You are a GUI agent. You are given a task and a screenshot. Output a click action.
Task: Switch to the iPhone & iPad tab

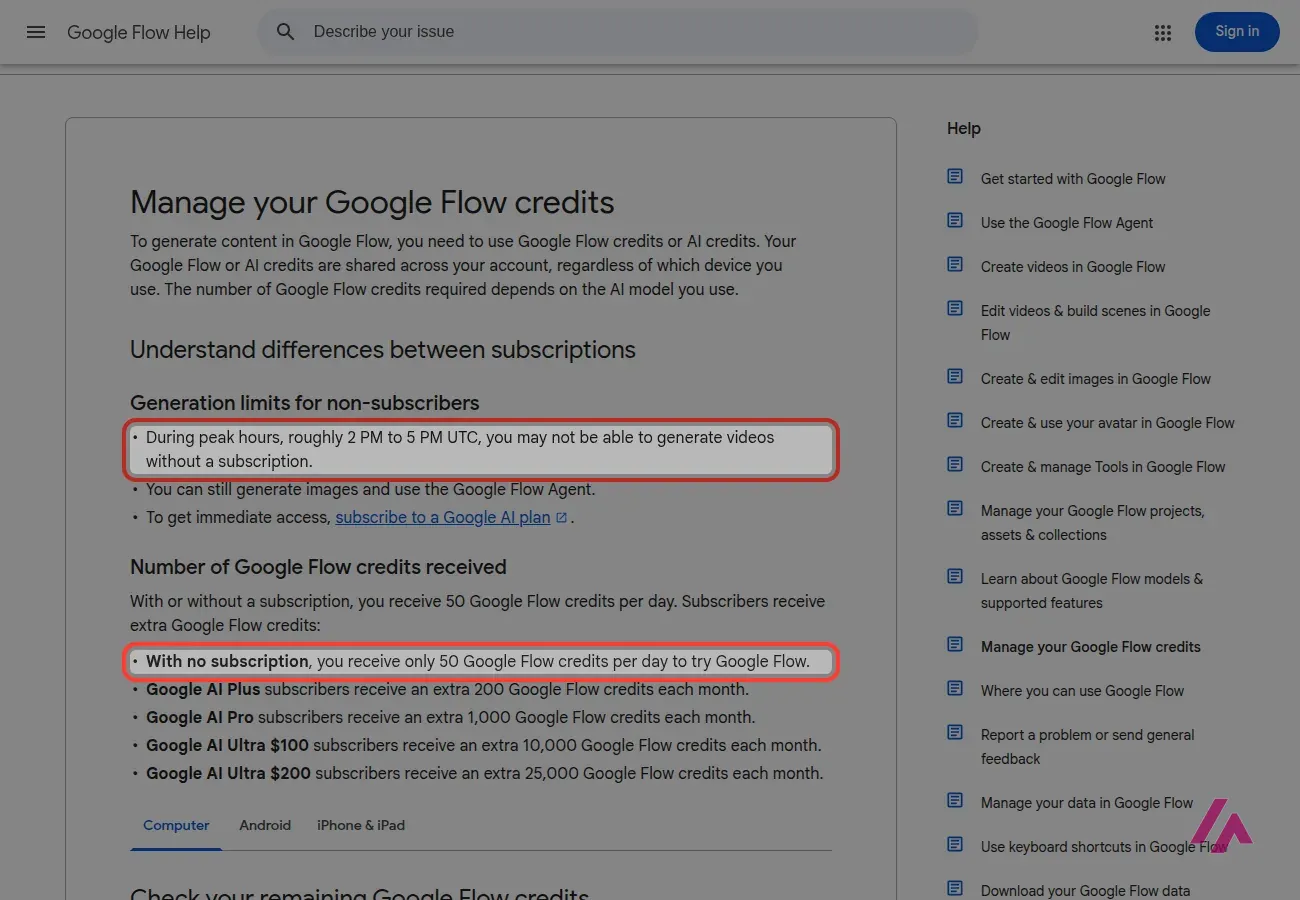point(361,826)
